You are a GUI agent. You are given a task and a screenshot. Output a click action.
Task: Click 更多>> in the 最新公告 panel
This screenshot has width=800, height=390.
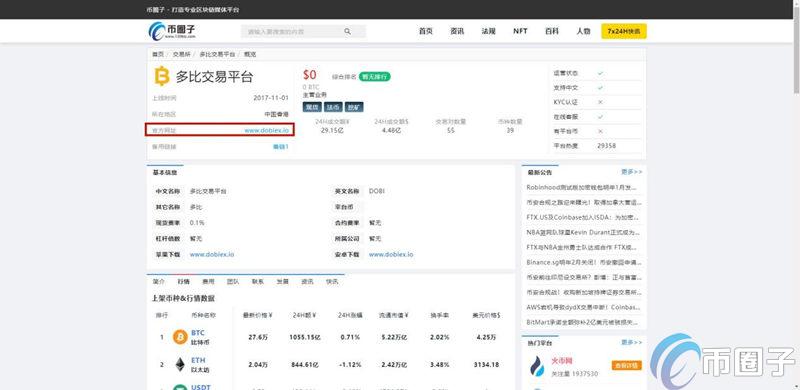tap(632, 172)
